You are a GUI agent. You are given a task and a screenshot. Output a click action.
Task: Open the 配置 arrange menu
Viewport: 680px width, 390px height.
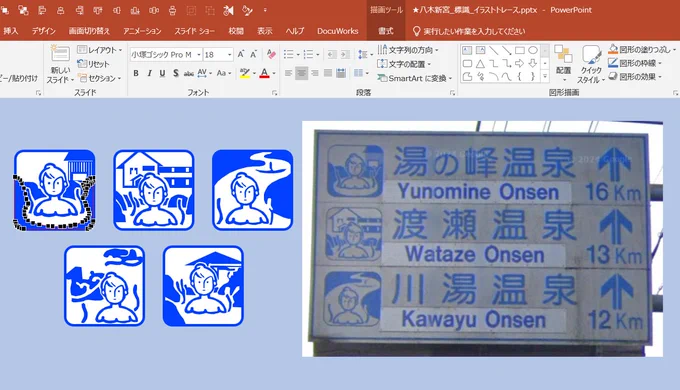[563, 64]
